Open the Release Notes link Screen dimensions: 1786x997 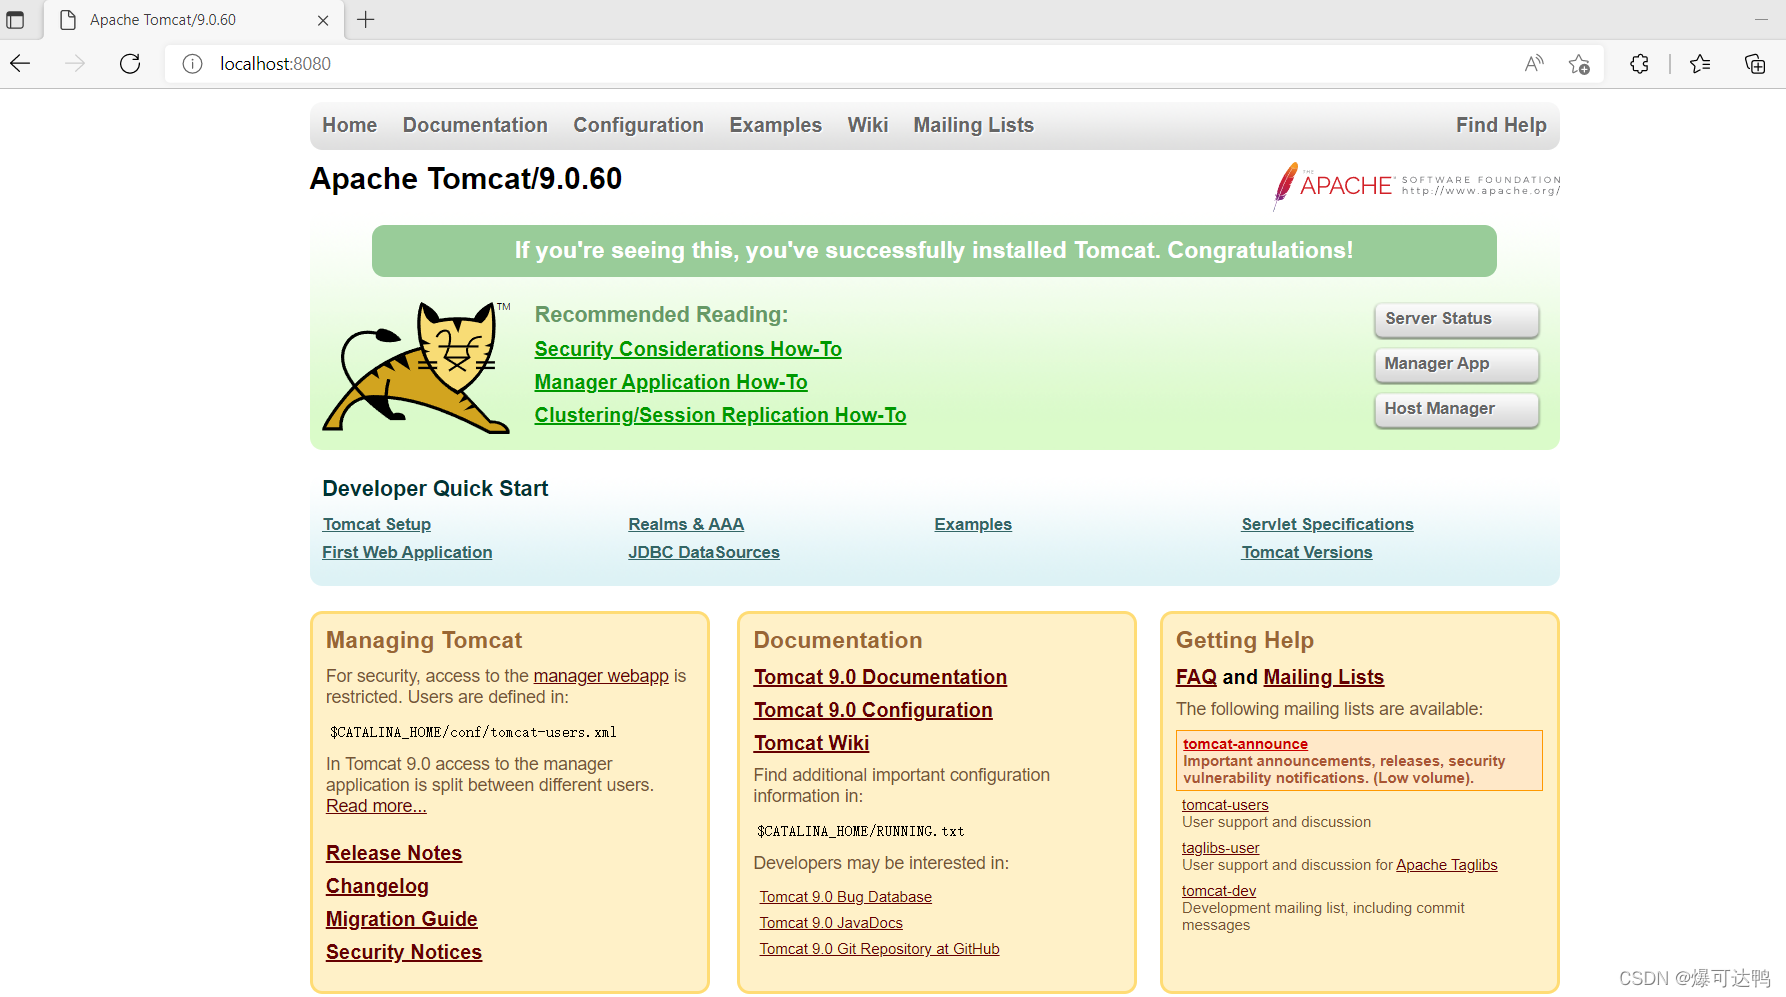(x=394, y=853)
